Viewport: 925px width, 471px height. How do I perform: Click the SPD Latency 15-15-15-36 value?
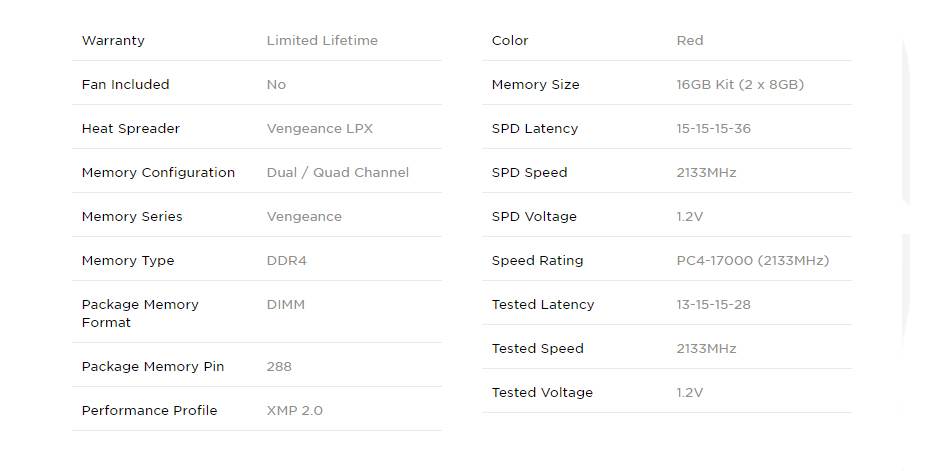click(x=713, y=129)
